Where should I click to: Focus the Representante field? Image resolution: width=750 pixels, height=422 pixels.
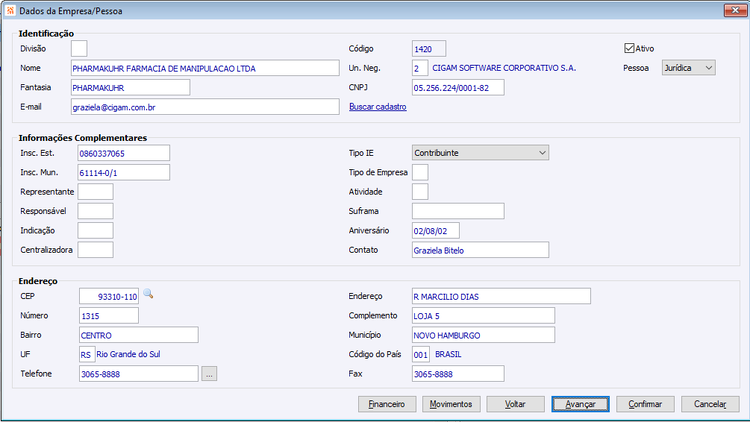click(x=95, y=192)
